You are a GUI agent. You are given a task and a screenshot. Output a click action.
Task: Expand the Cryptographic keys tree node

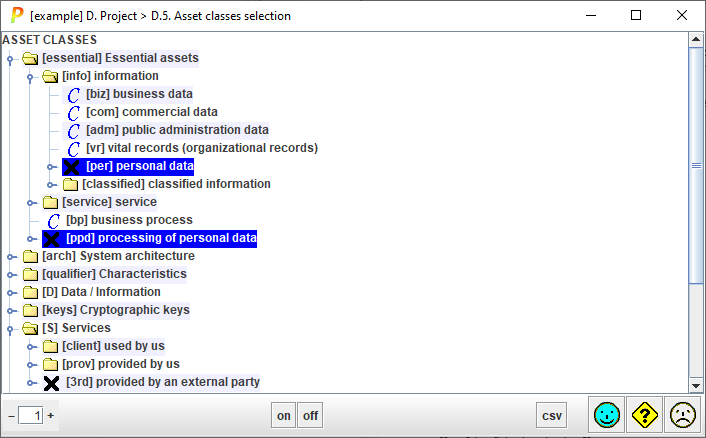pos(12,310)
